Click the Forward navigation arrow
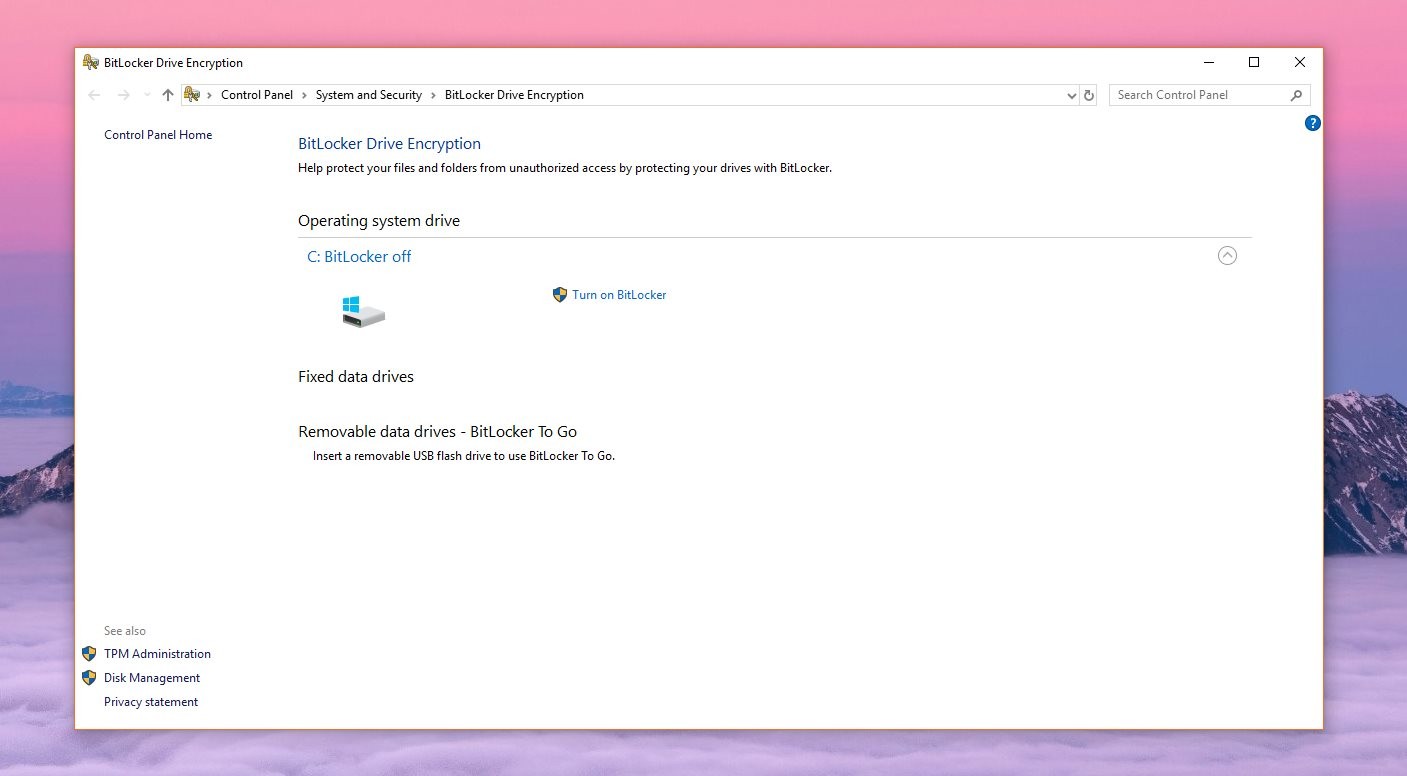Viewport: 1407px width, 776px height. [x=124, y=95]
